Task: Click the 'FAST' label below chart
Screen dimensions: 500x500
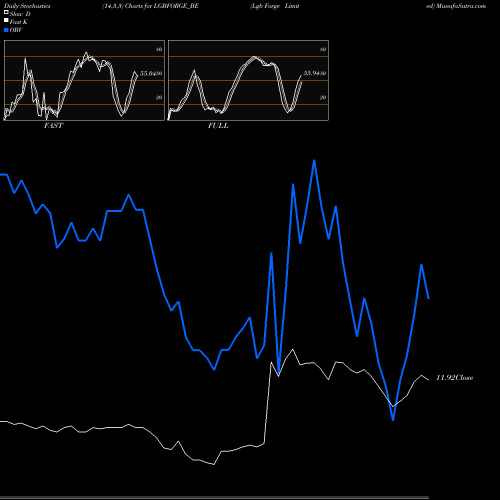Action: tap(53, 126)
